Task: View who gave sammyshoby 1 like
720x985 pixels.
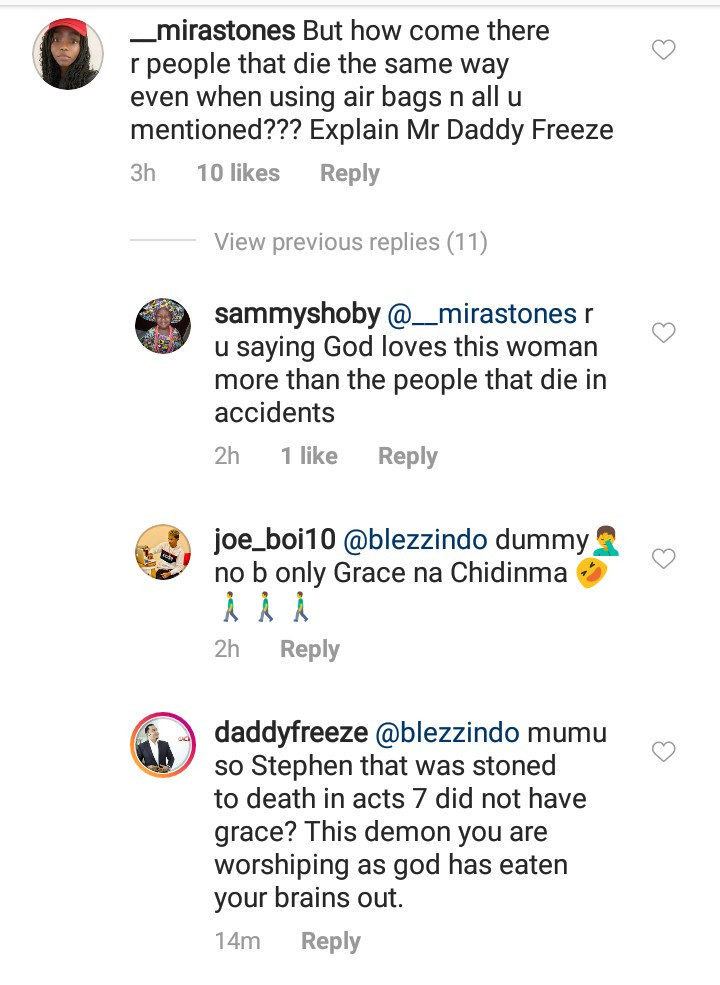Action: tap(308, 456)
